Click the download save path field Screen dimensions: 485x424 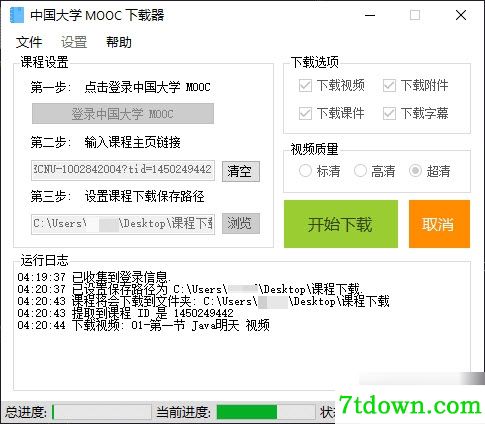pos(123,224)
